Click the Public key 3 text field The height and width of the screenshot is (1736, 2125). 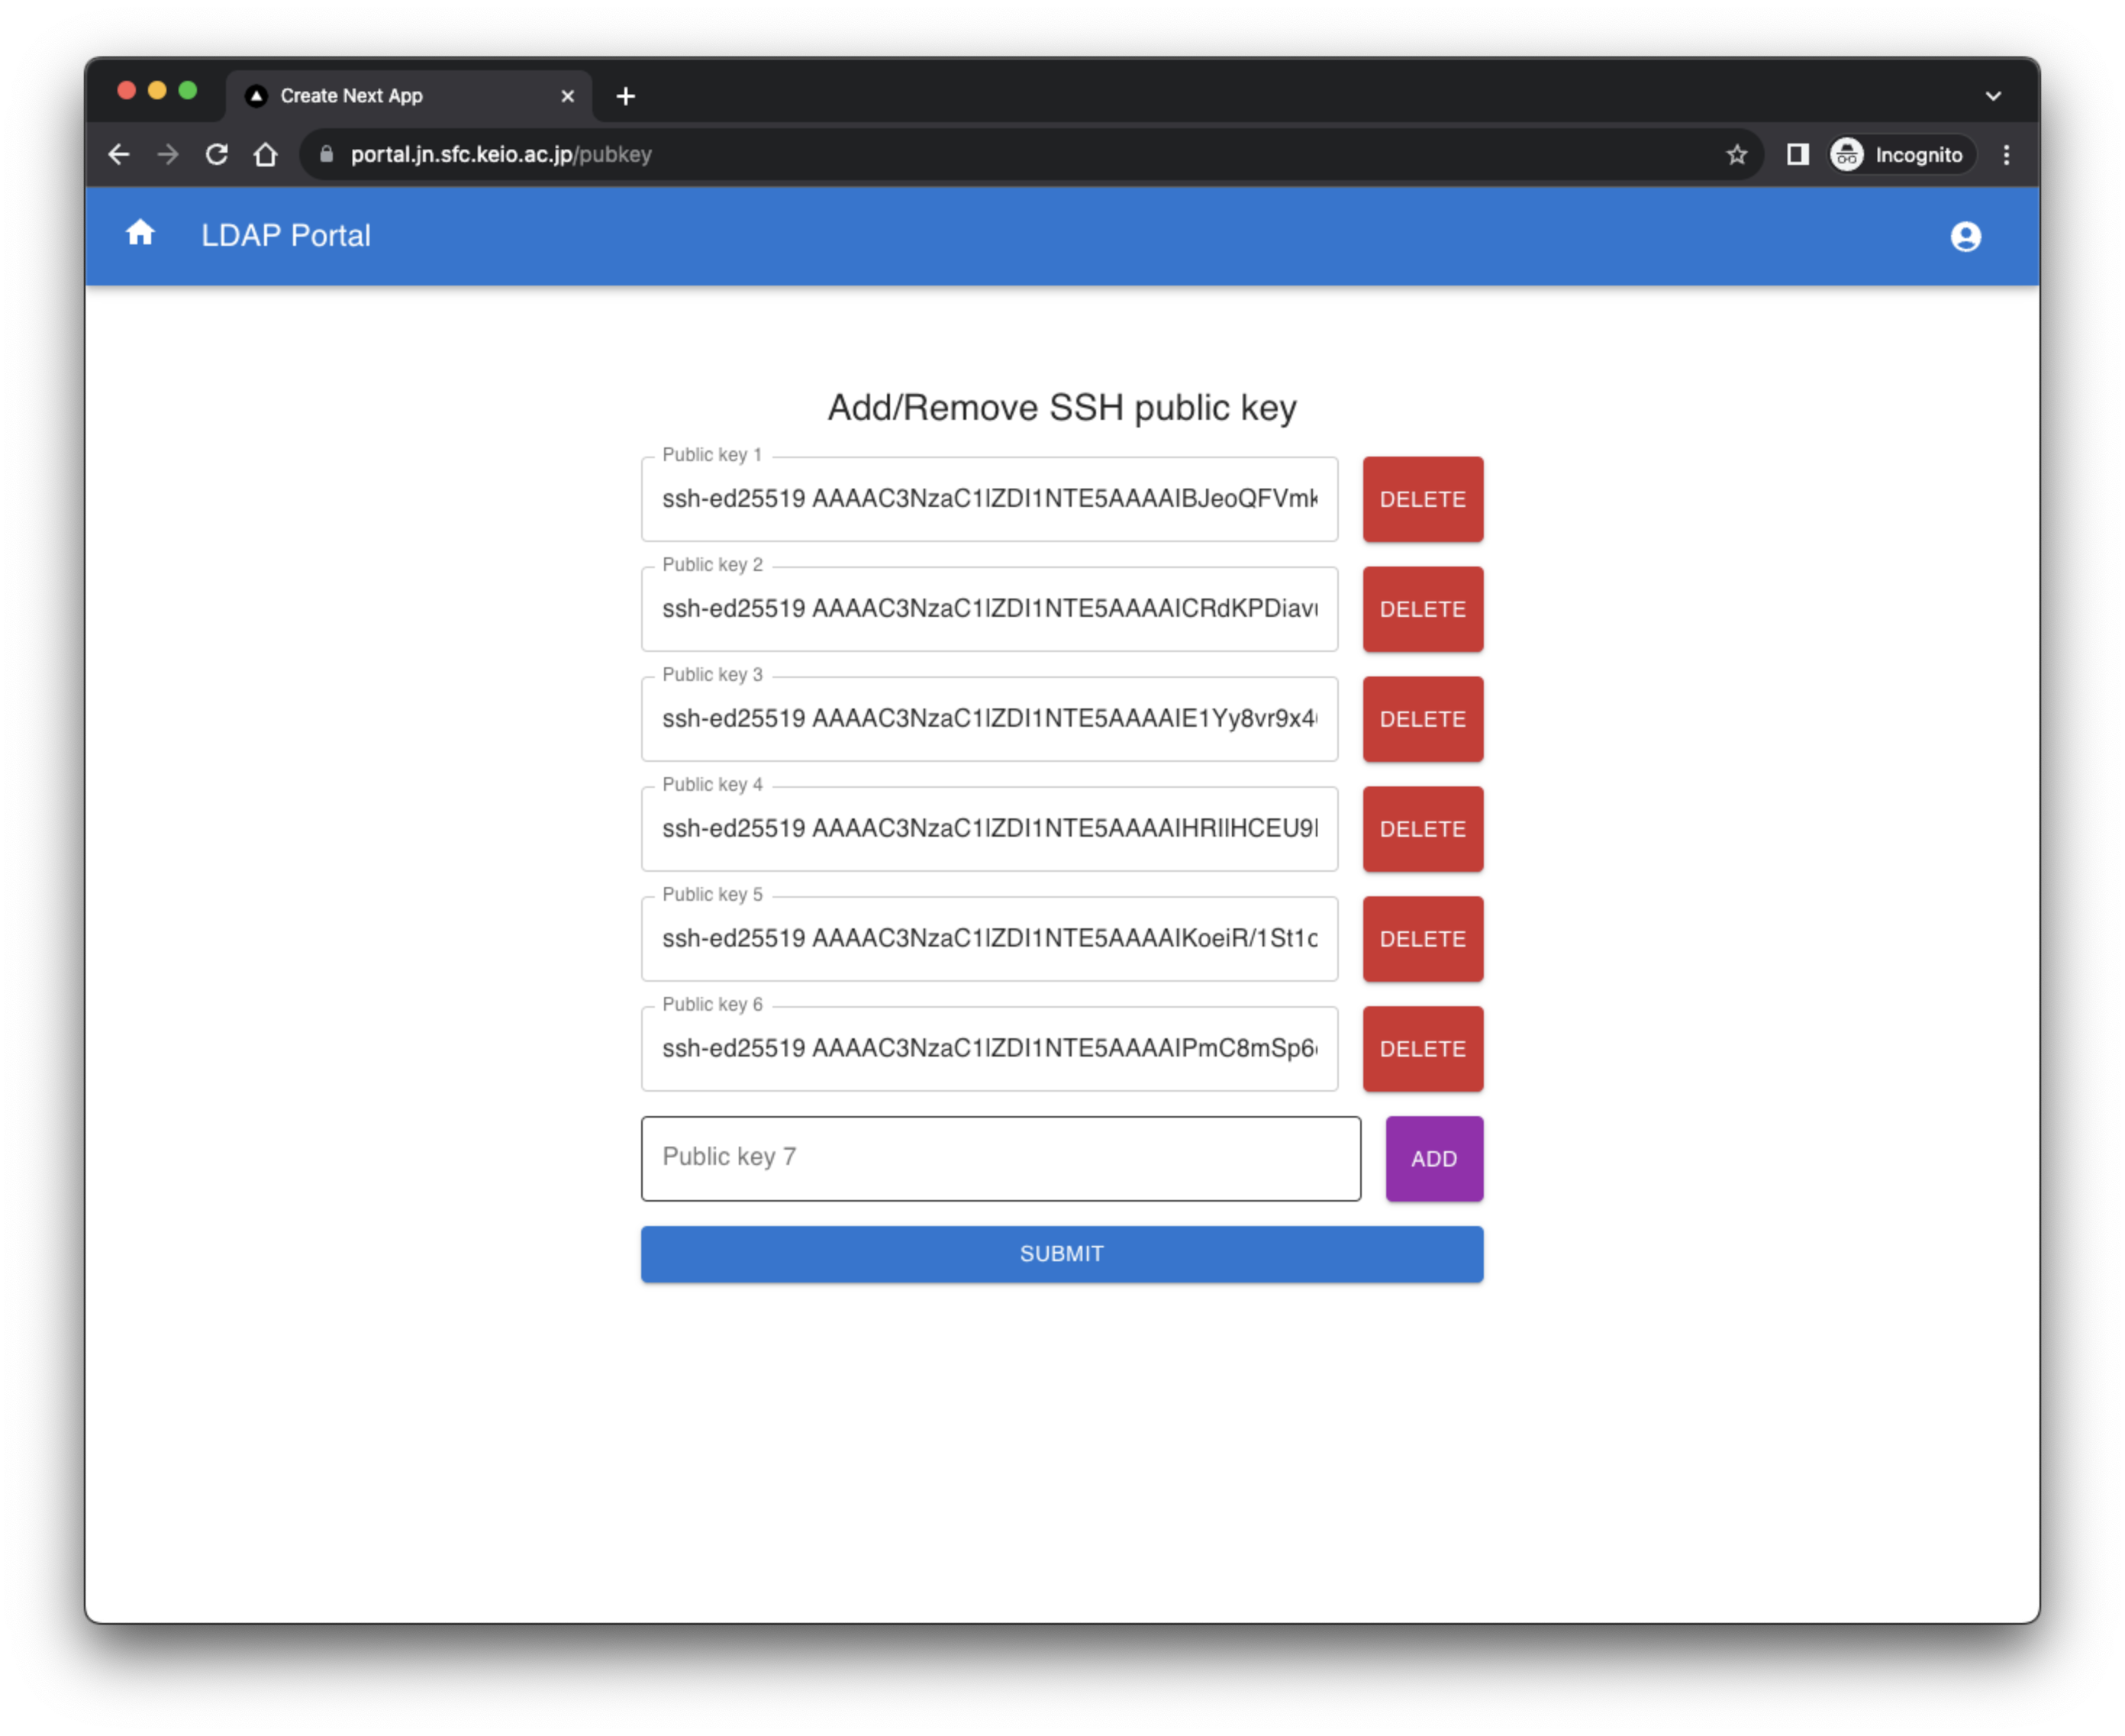988,719
